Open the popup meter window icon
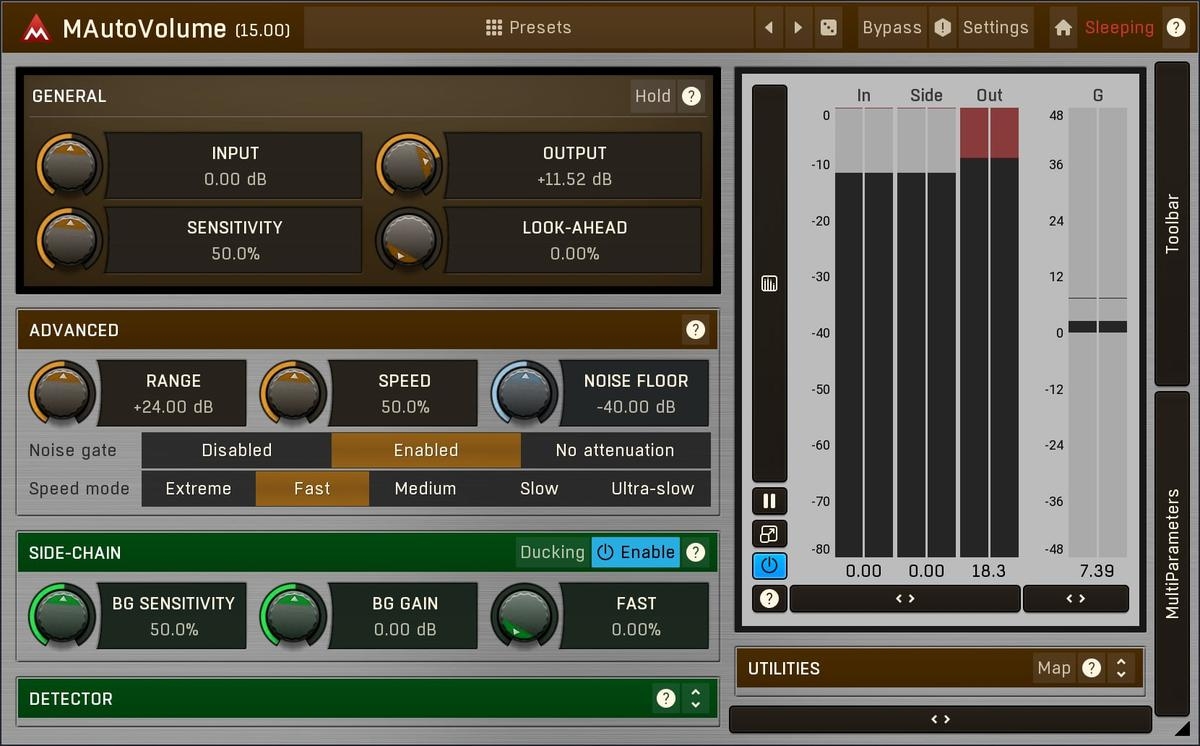Viewport: 1200px width, 746px height. (769, 533)
